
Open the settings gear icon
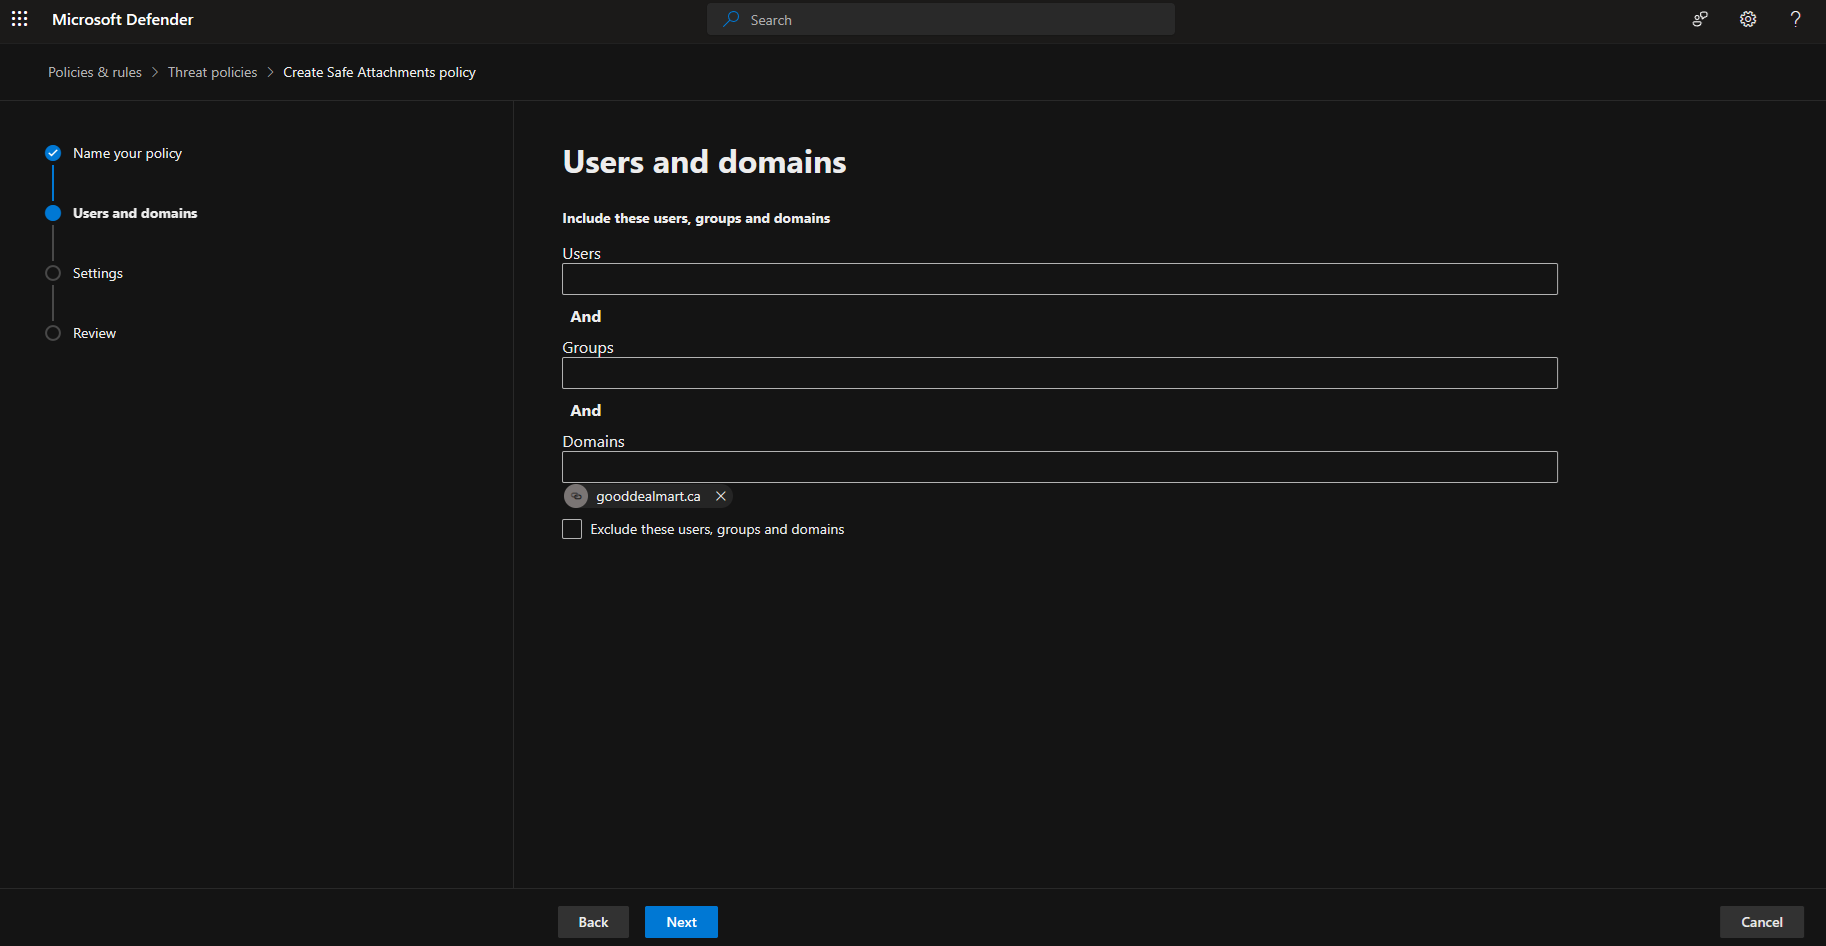click(x=1747, y=19)
